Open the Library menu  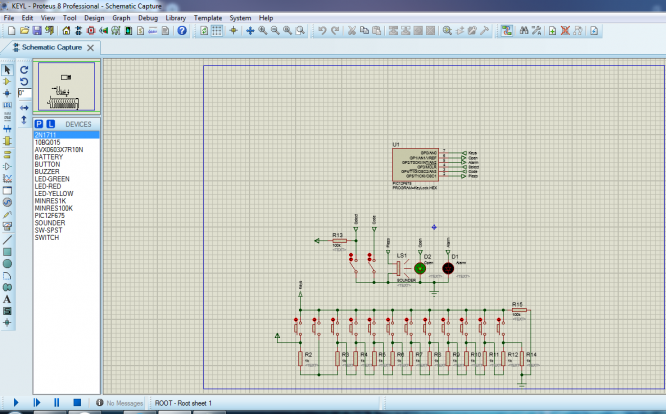tap(175, 18)
